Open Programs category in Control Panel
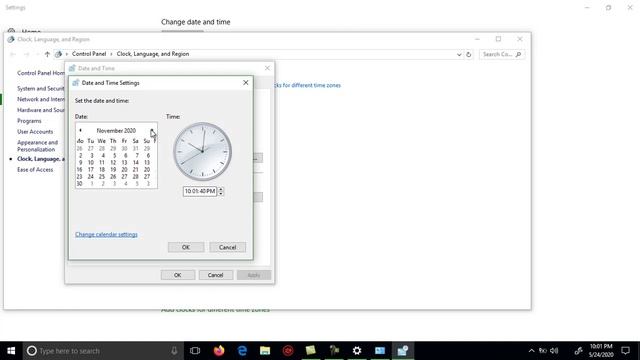This screenshot has height=360, width=640. pos(29,121)
